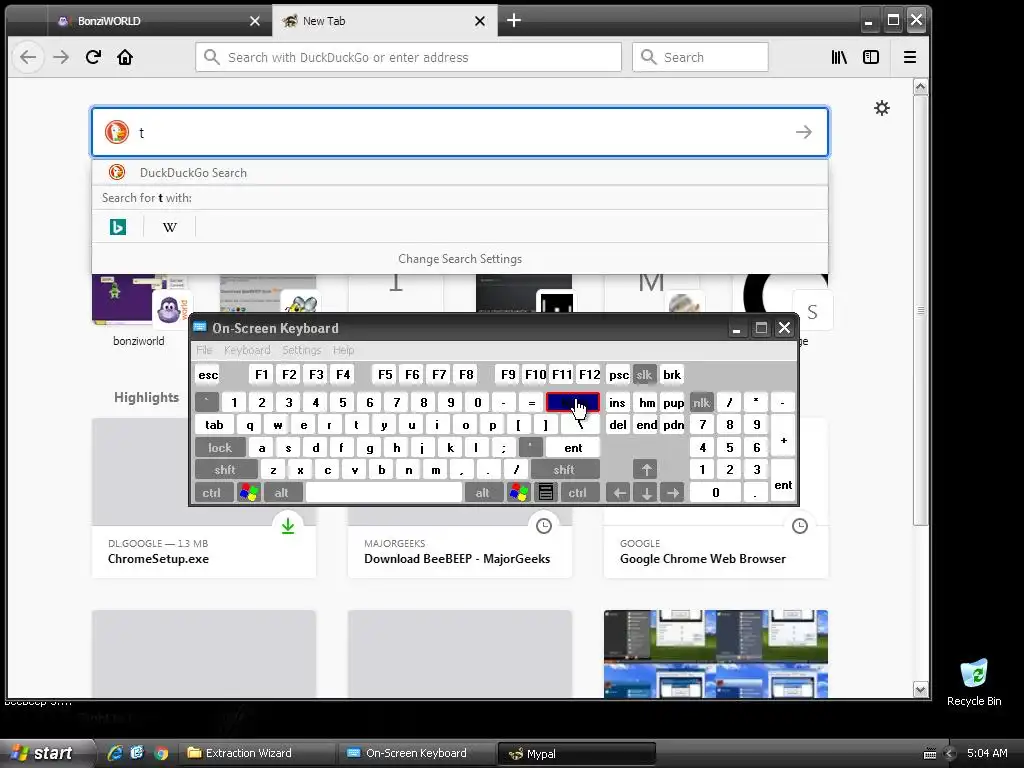Click the browser Back arrow button
Screen dimensions: 1024x768
tap(28, 57)
